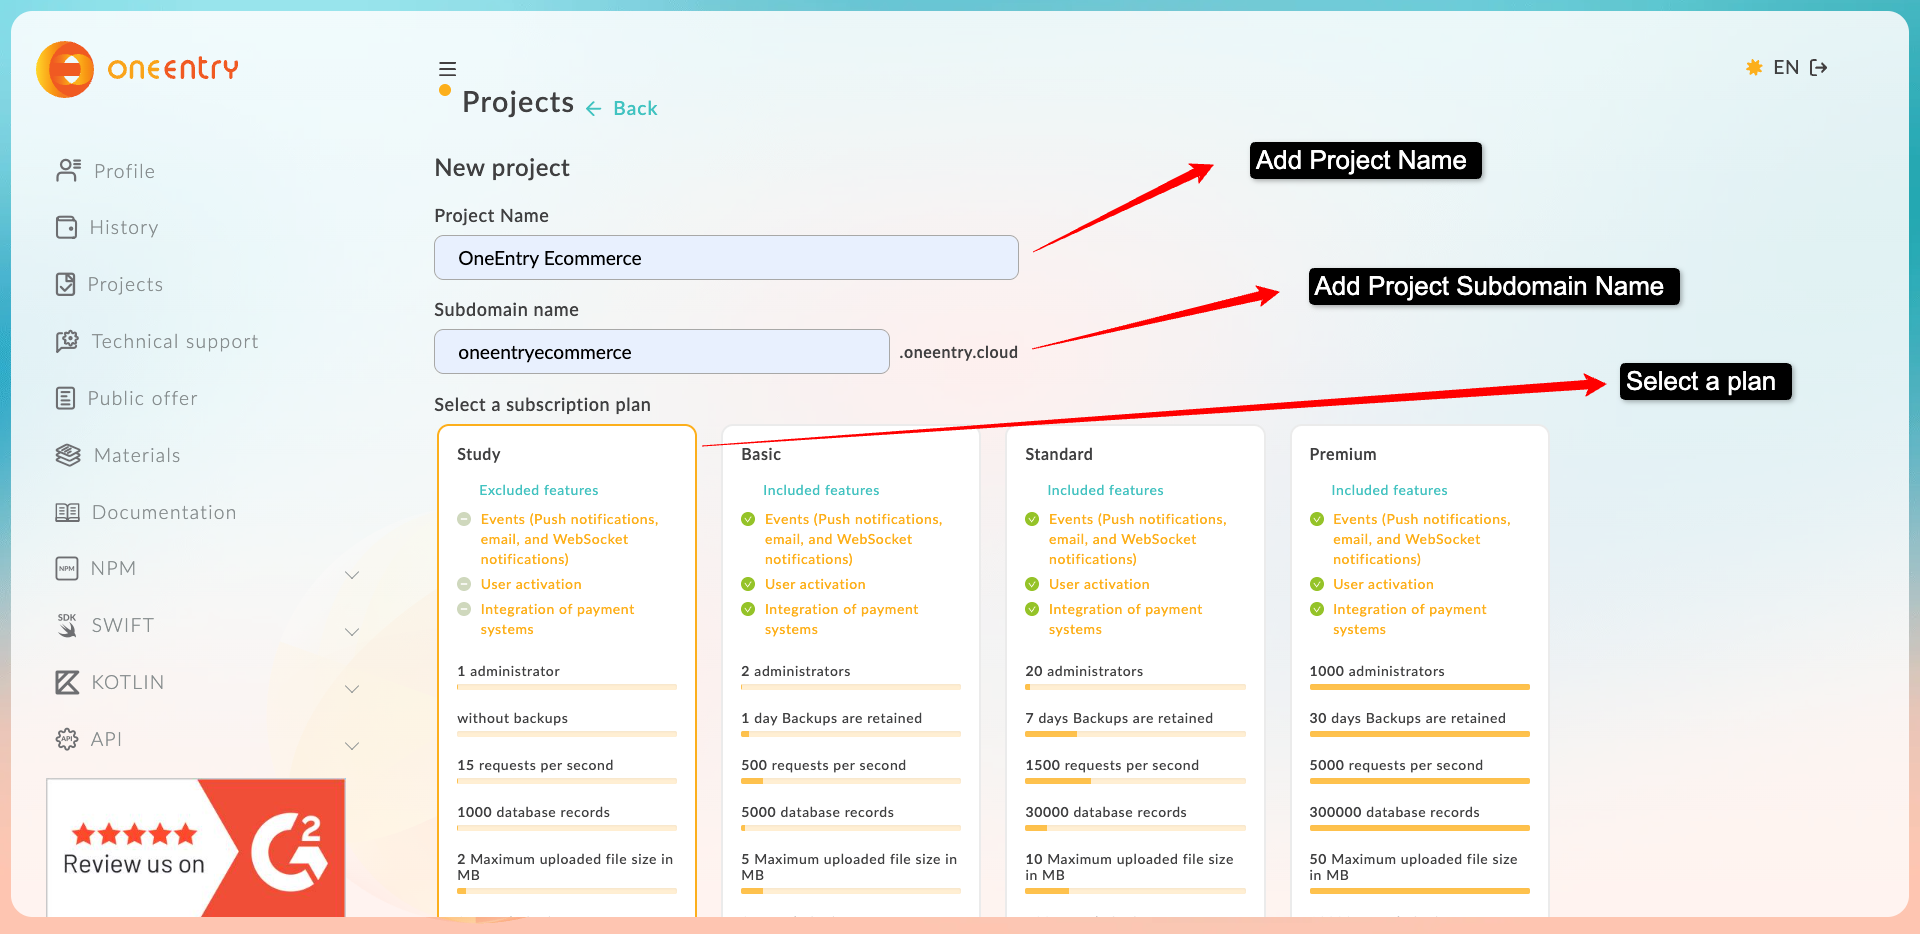1920x934 pixels.
Task: Click the SWIFT SDK icon
Action: (x=67, y=625)
